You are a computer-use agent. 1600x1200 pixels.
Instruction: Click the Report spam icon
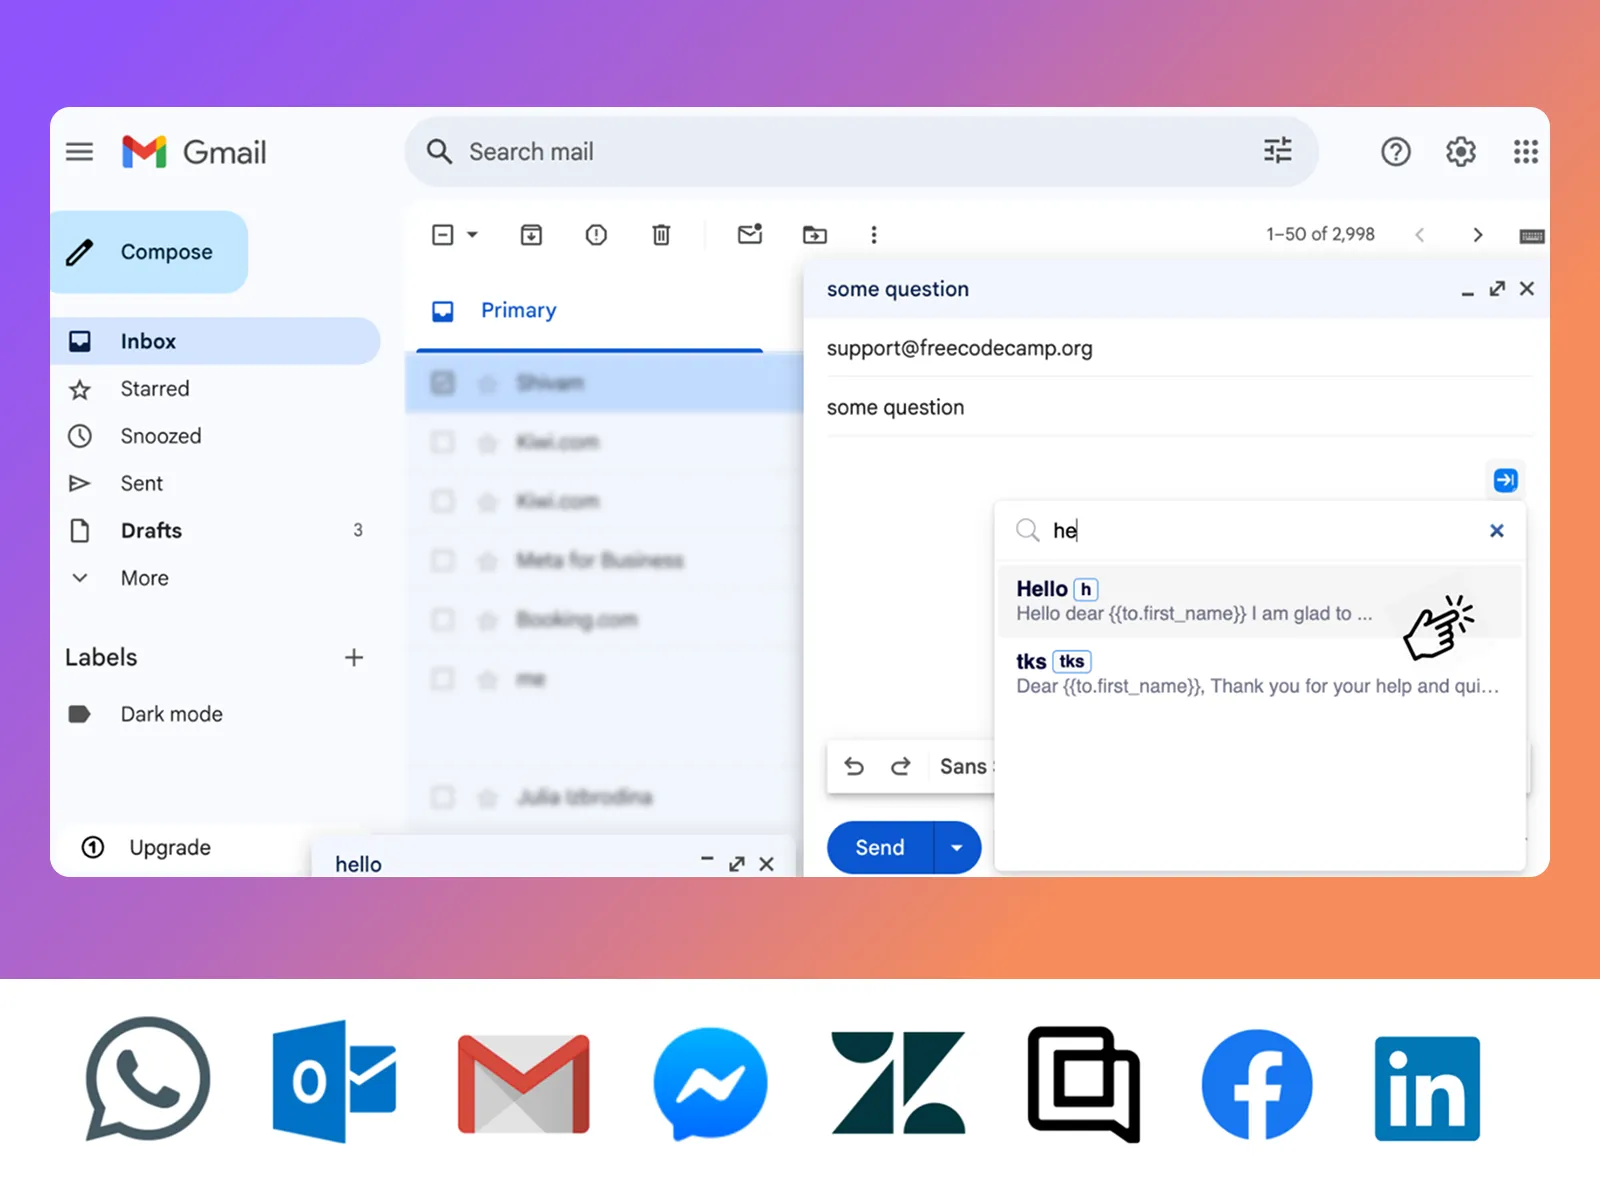pos(596,235)
